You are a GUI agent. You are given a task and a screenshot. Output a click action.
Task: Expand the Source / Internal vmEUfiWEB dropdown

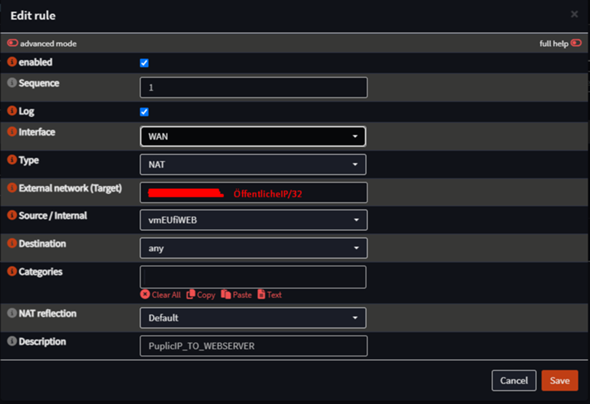coord(254,220)
